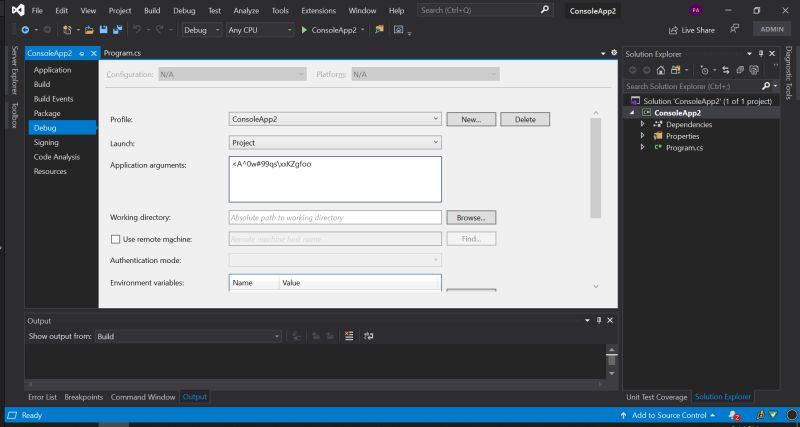800x427 pixels.
Task: Expand the Properties tree node
Action: 642,136
